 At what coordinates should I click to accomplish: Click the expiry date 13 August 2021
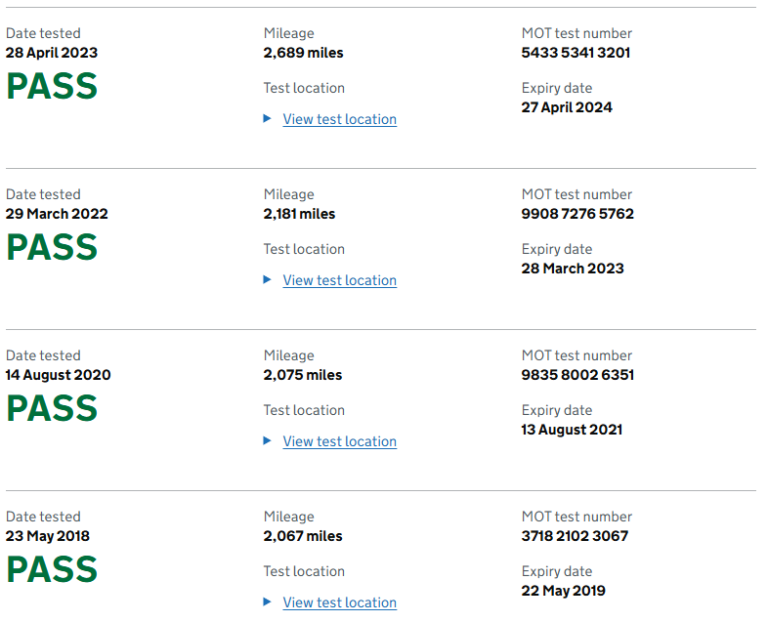tap(572, 429)
